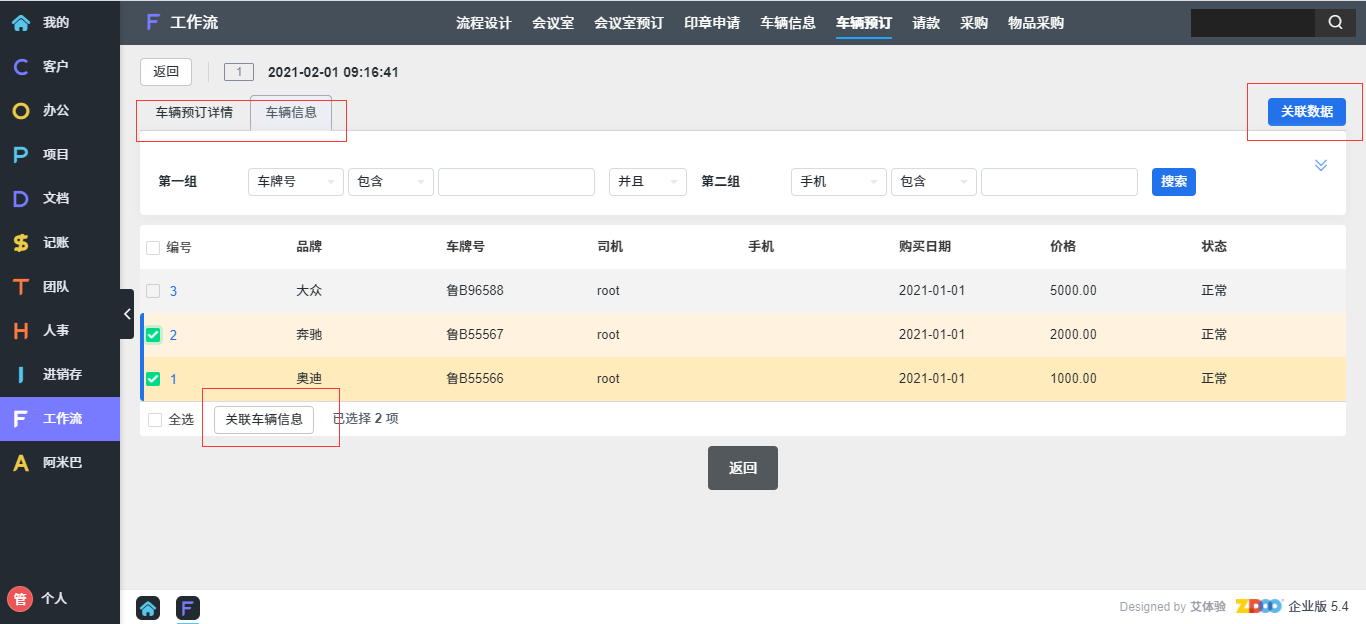Open the 进销存 module icon
Screen dimensions: 1366x624
click(20, 374)
